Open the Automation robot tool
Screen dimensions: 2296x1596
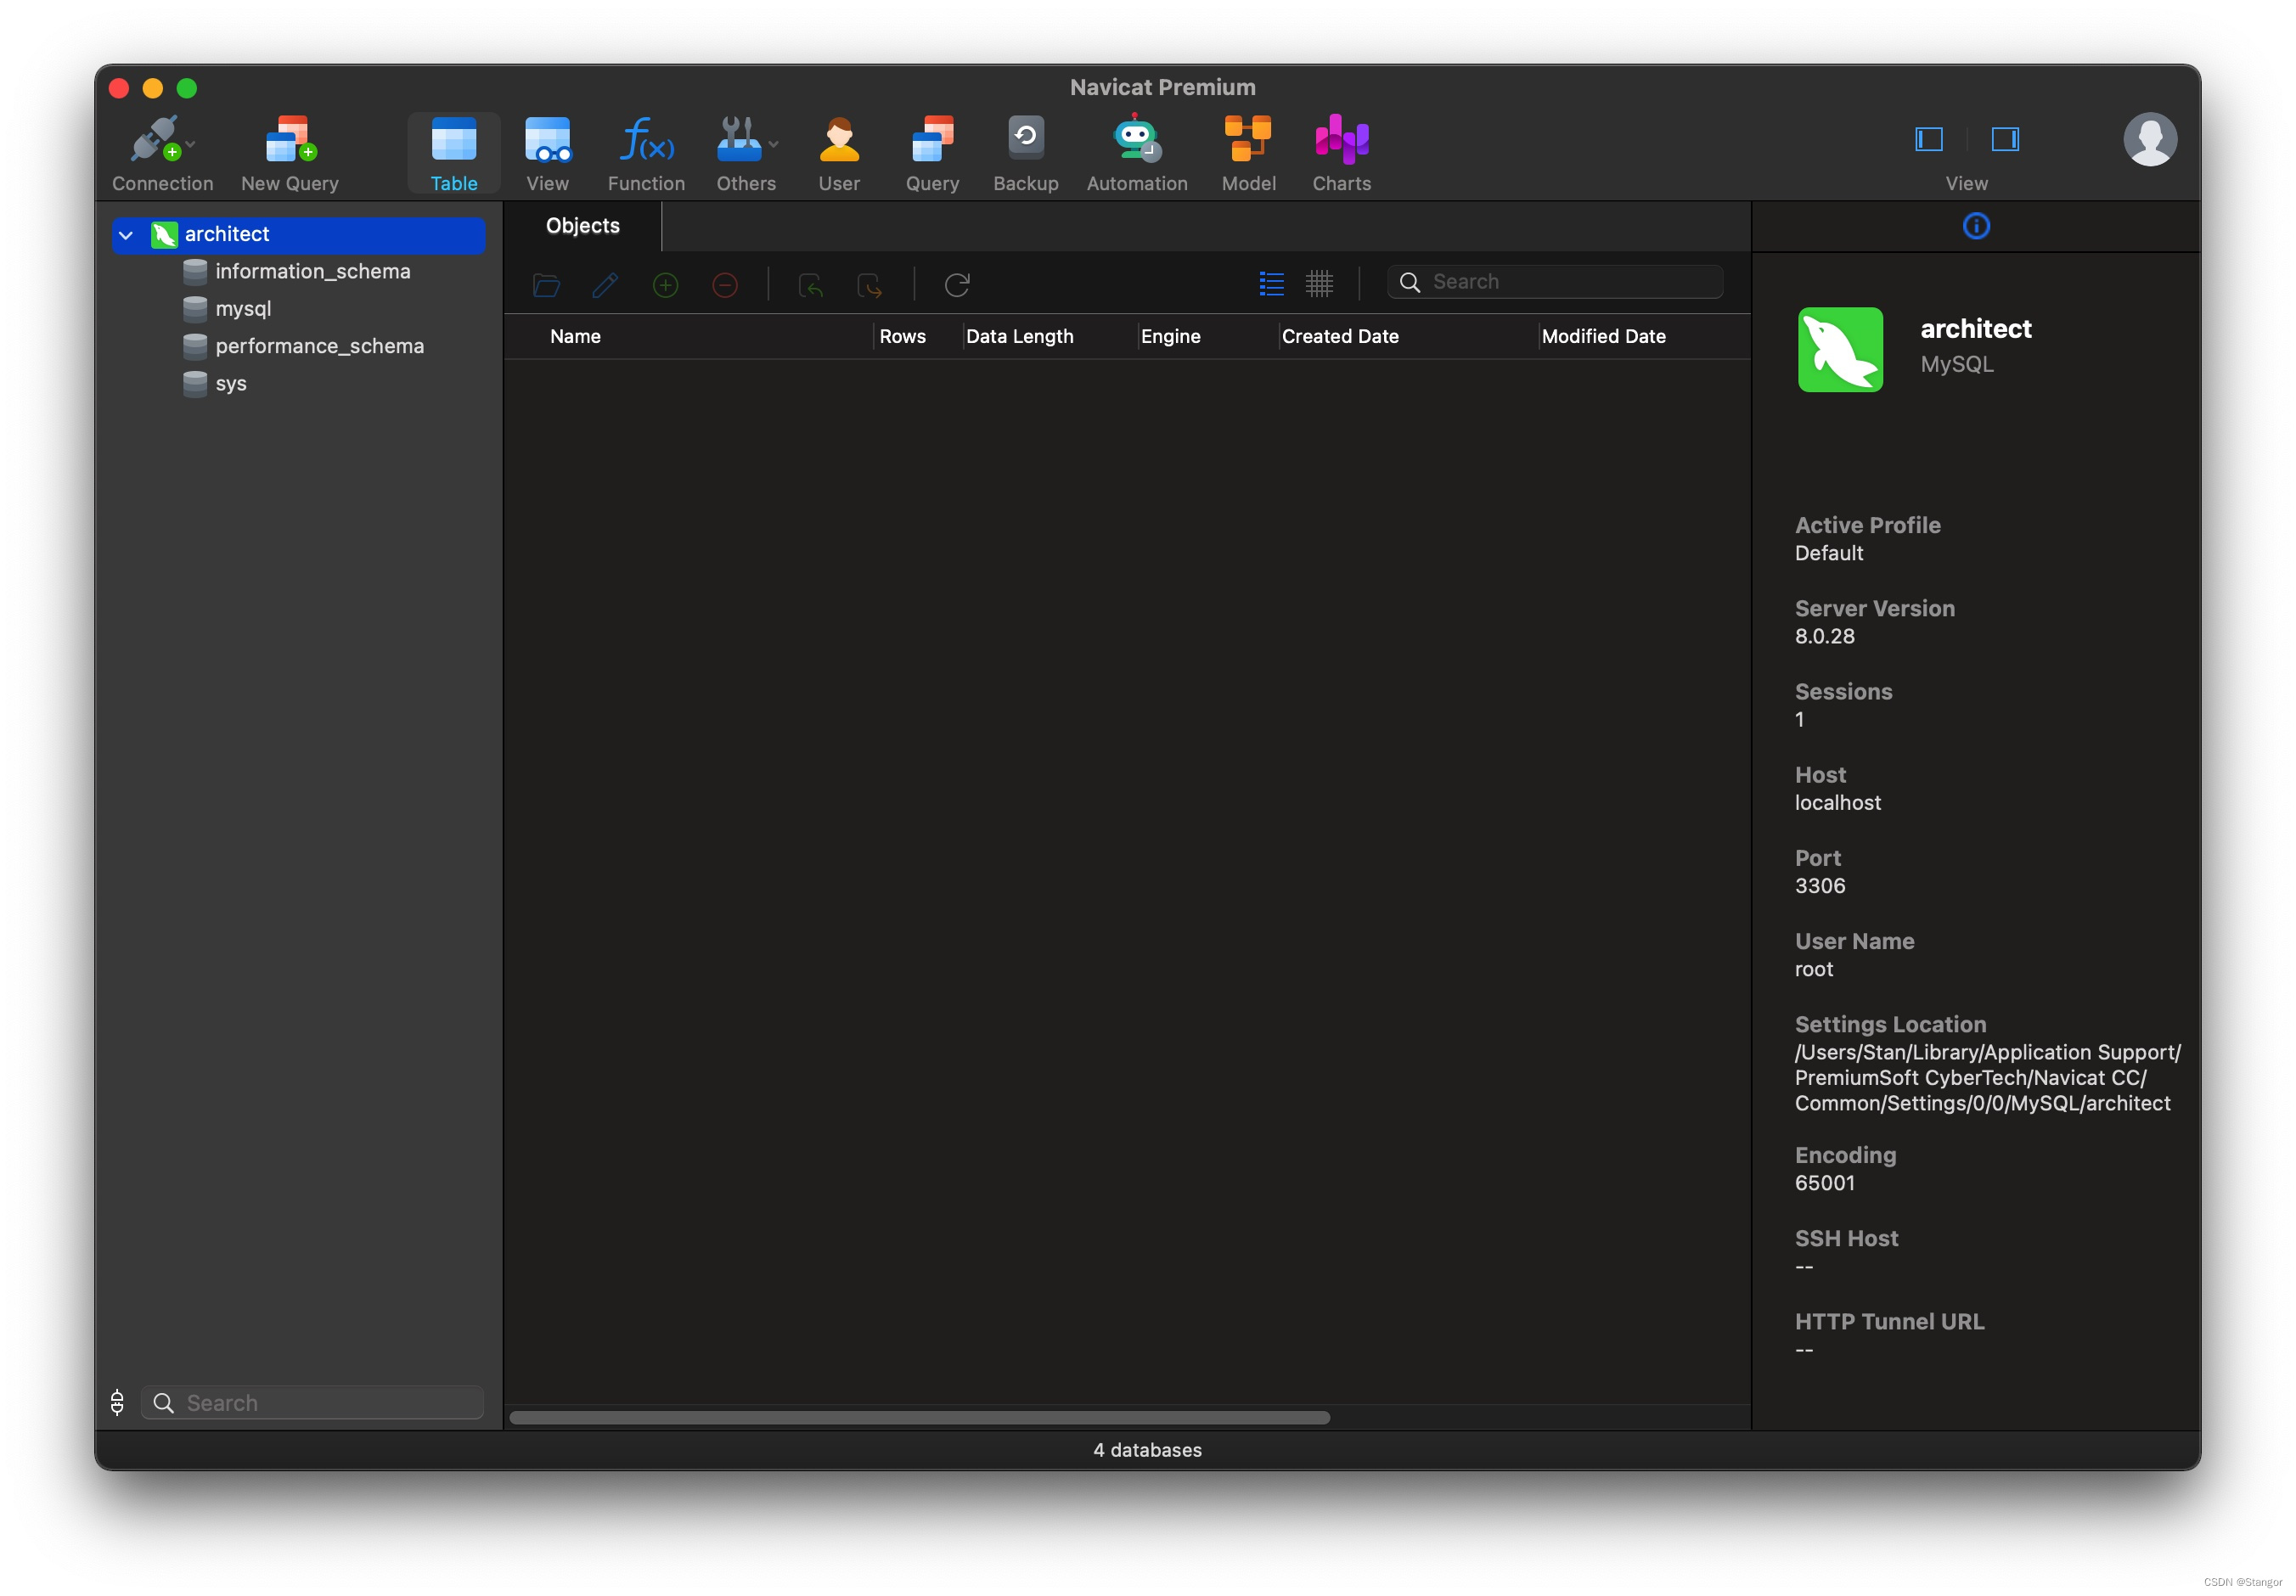point(1136,140)
